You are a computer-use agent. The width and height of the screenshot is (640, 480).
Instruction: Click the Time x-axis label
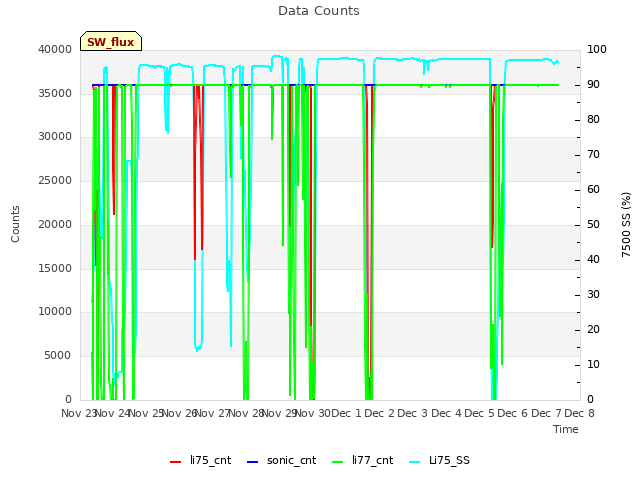click(x=566, y=429)
